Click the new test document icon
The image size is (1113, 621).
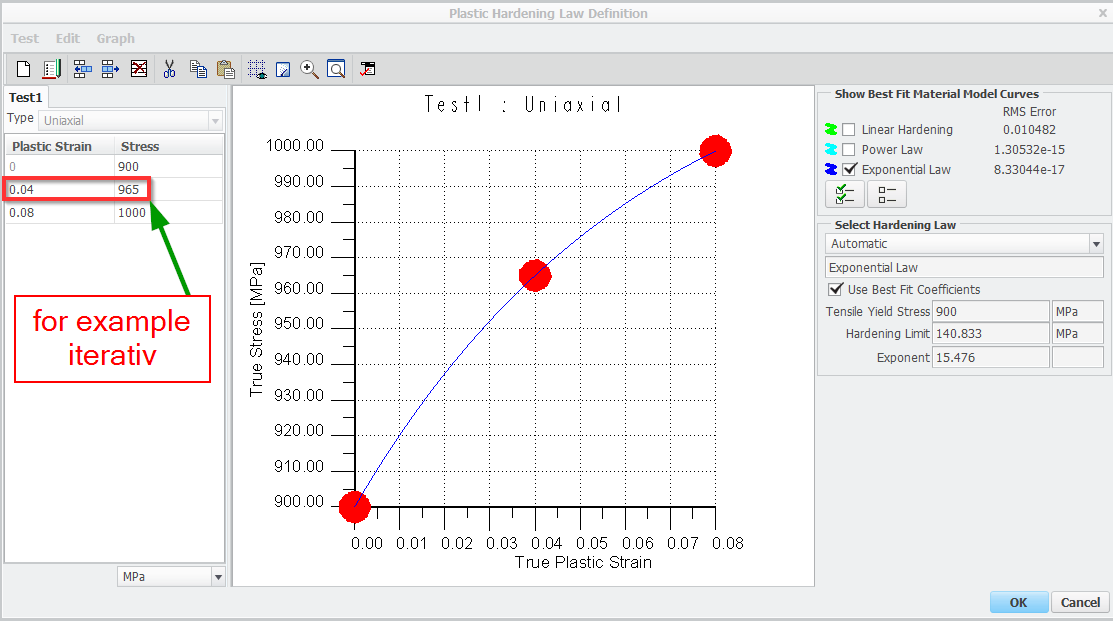point(23,69)
